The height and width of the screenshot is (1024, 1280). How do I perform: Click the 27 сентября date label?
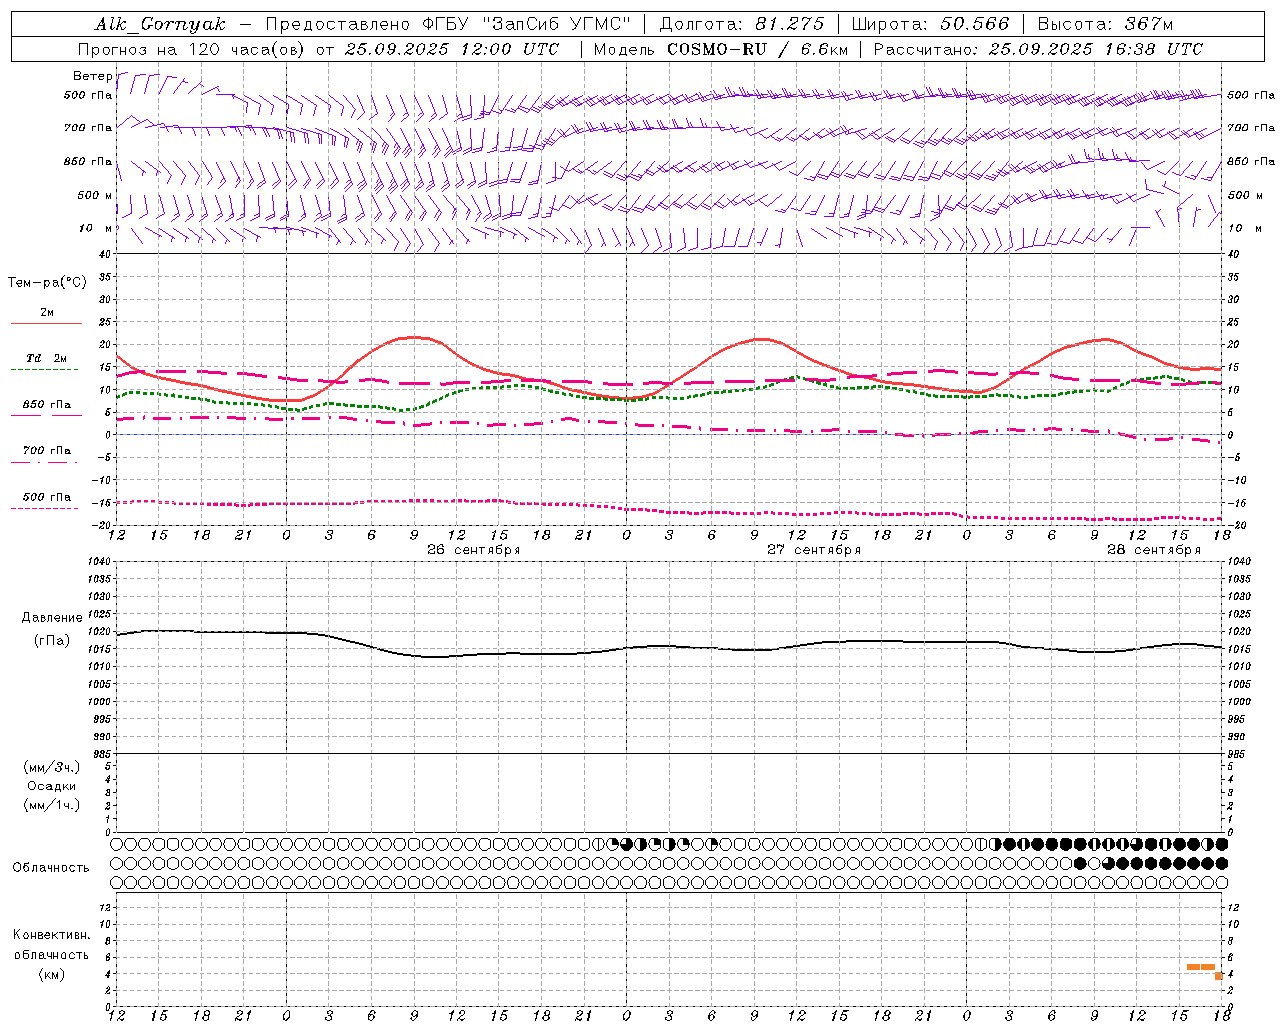tap(813, 550)
